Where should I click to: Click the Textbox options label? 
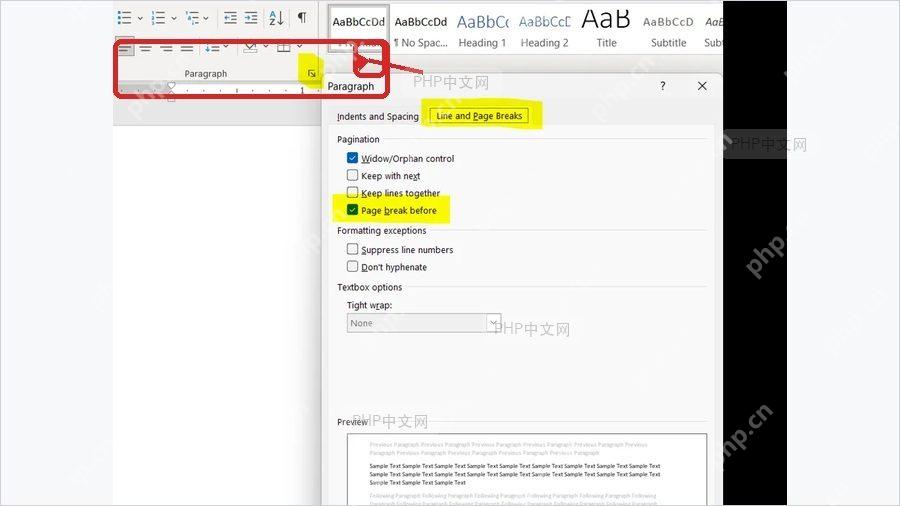coord(370,287)
